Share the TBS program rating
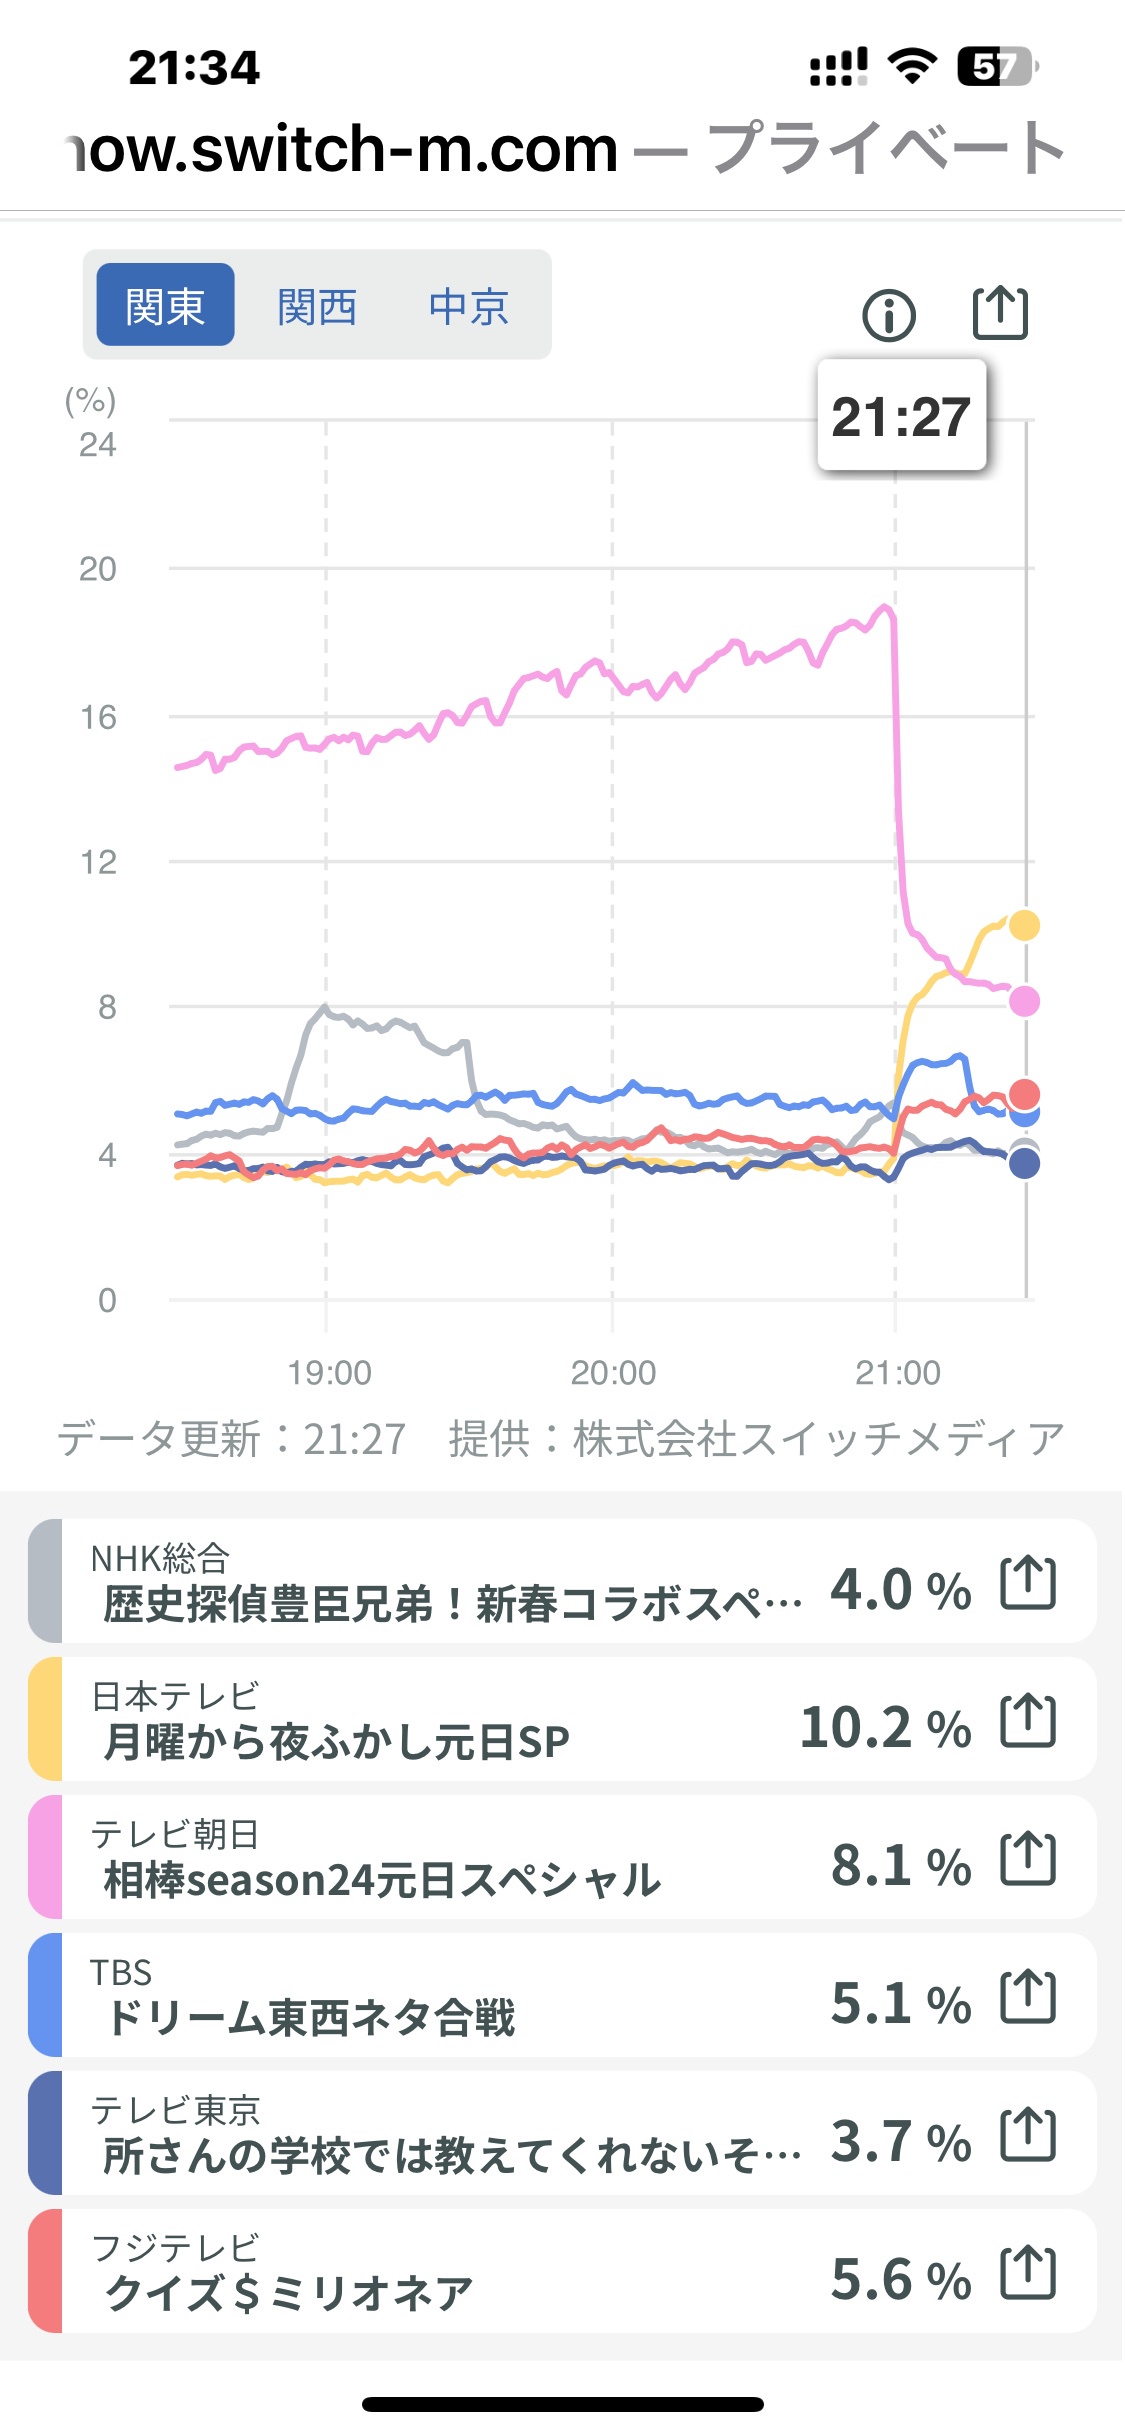The width and height of the screenshot is (1125, 2436). coord(1028,1997)
